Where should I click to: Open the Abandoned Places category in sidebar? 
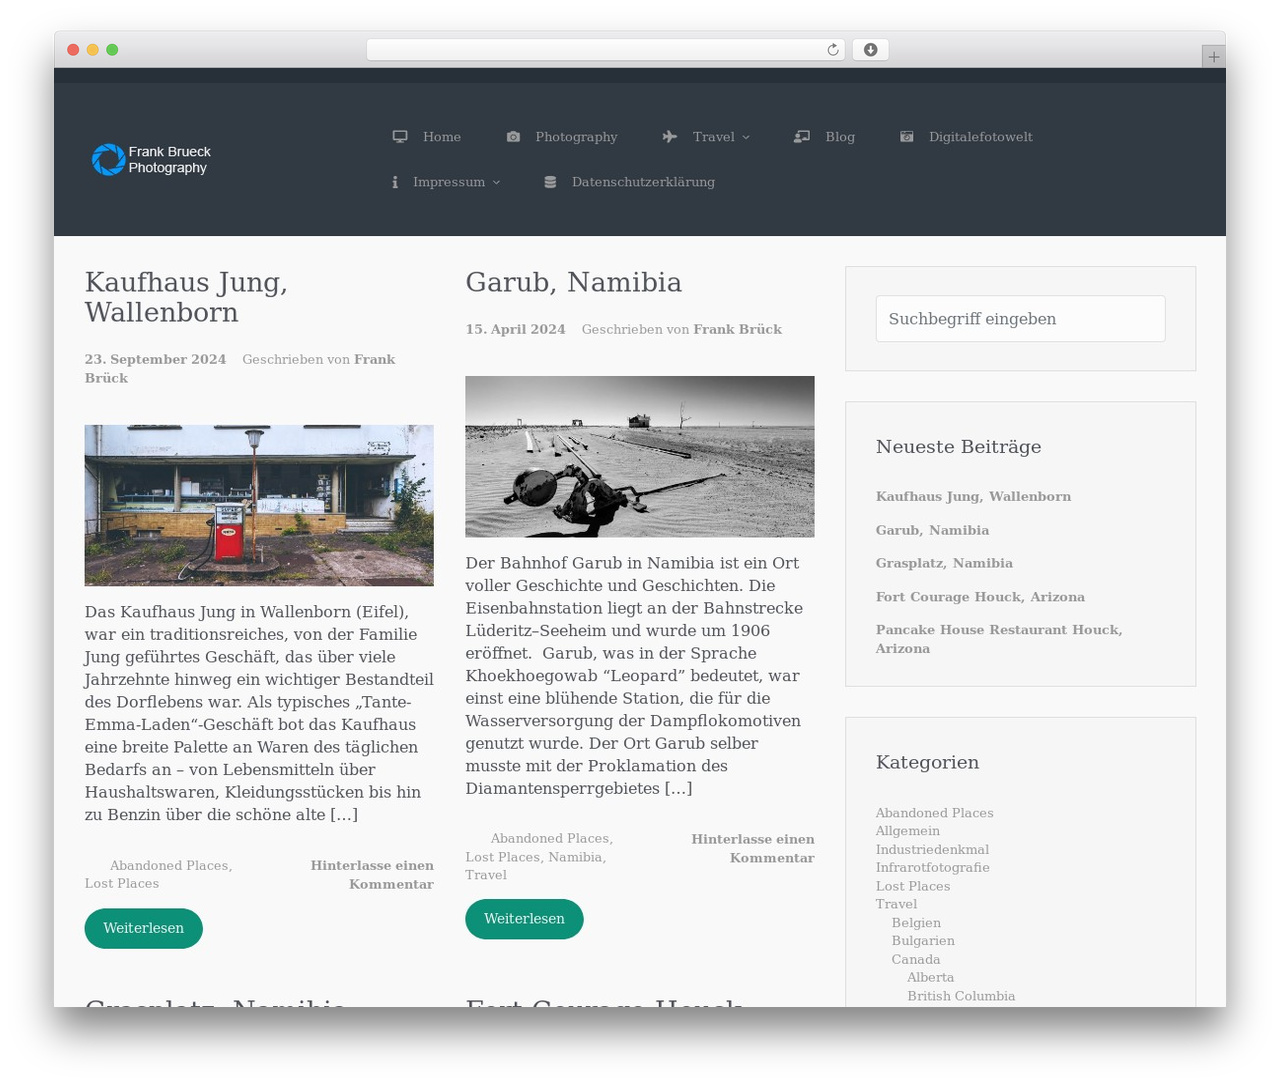tap(935, 813)
